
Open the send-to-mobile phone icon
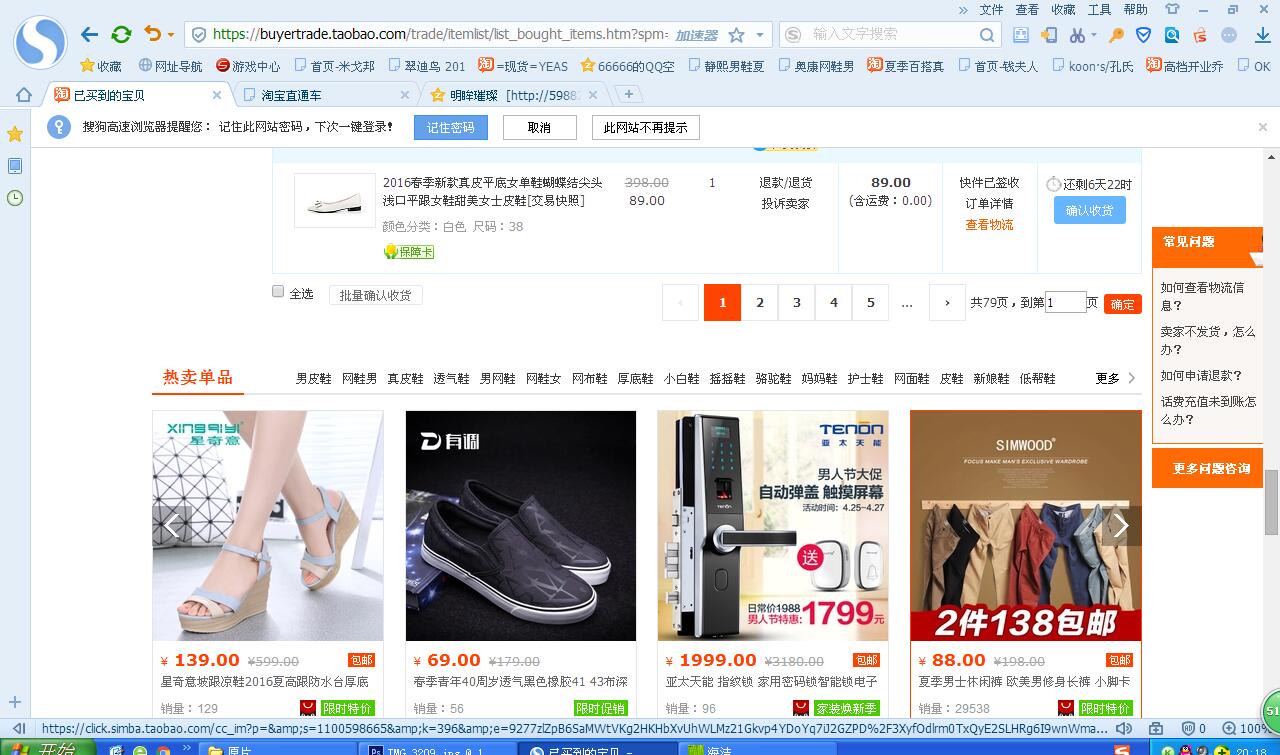1048,34
